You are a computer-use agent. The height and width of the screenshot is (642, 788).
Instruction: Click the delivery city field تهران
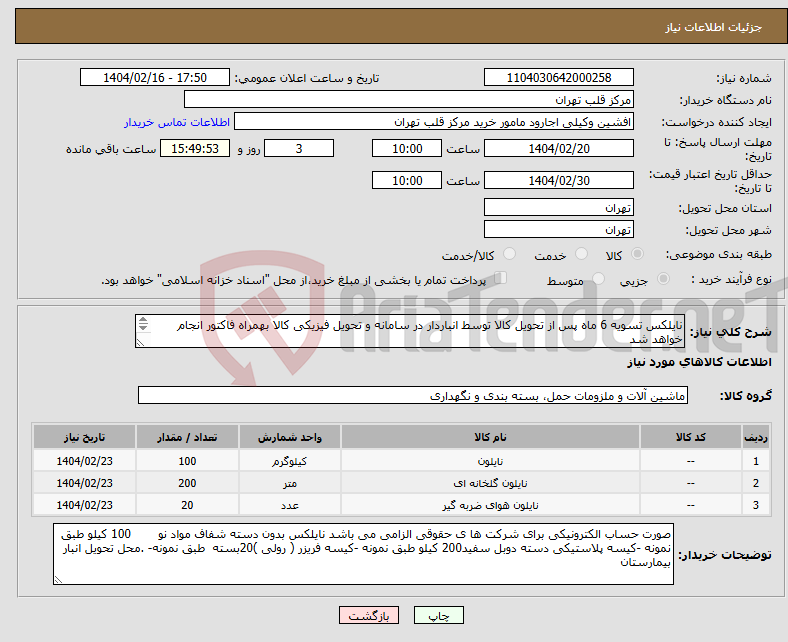[559, 229]
